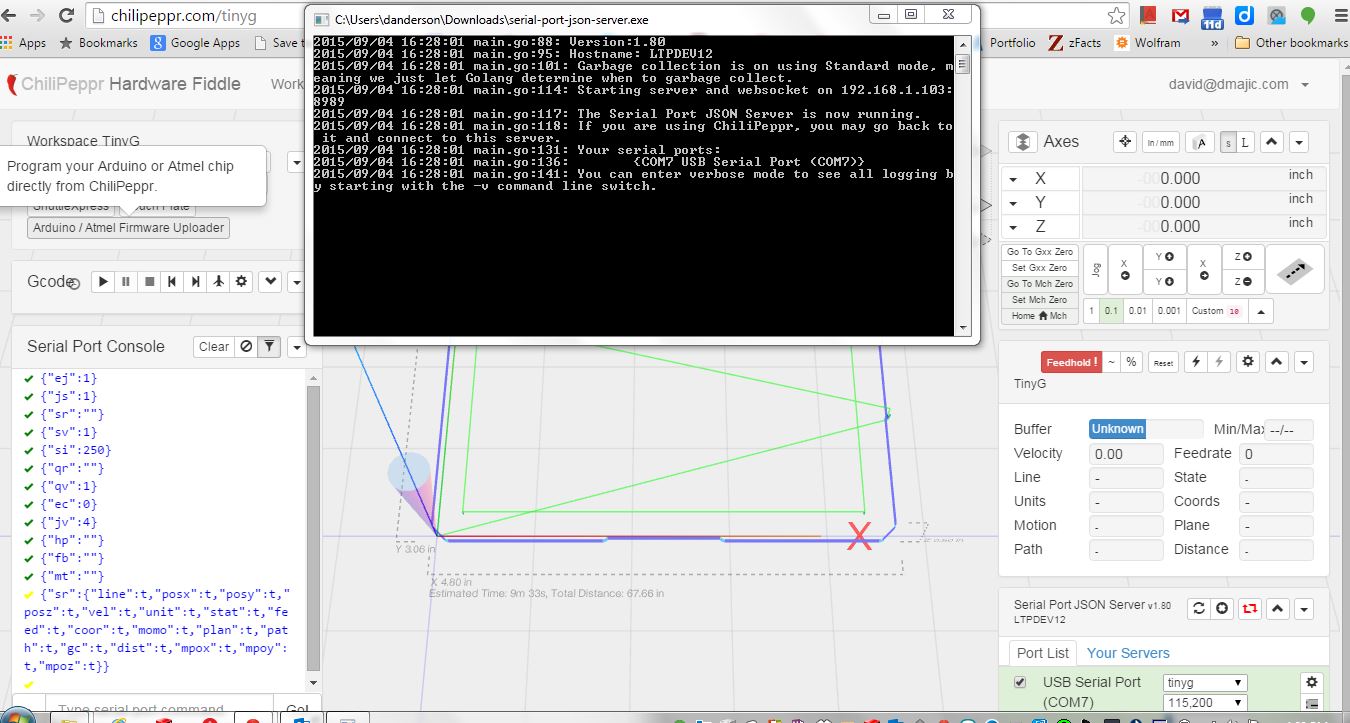This screenshot has height=723, width=1350.
Task: Click the crosshair icon in Axes panel
Action: (1125, 142)
